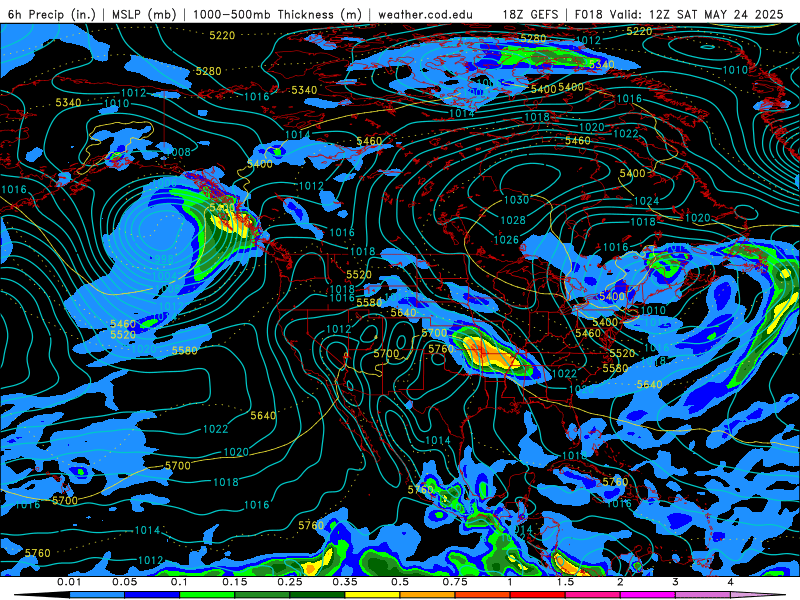Click the black left arrow of the color bar

tap(42, 595)
